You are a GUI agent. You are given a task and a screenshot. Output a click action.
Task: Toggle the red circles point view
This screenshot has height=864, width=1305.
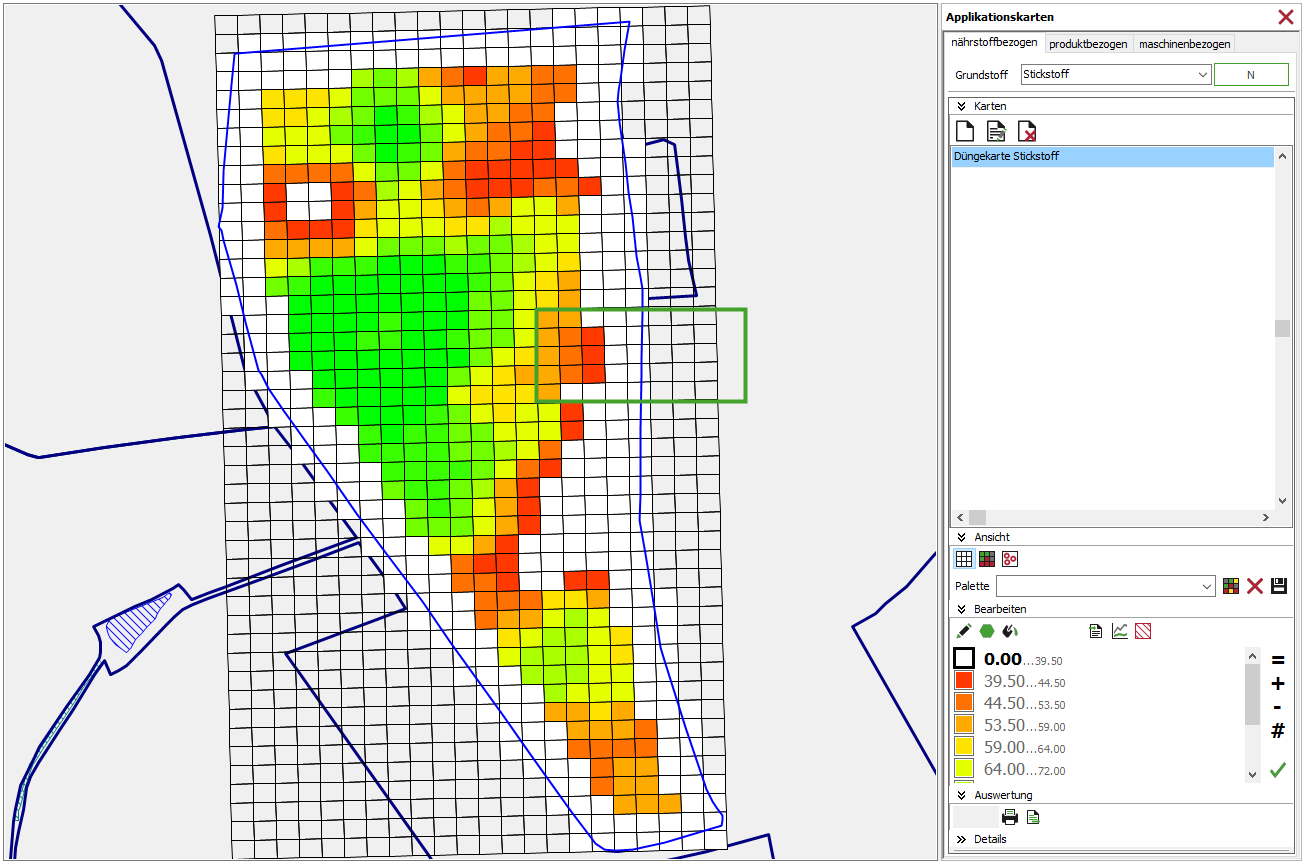(x=1010, y=559)
